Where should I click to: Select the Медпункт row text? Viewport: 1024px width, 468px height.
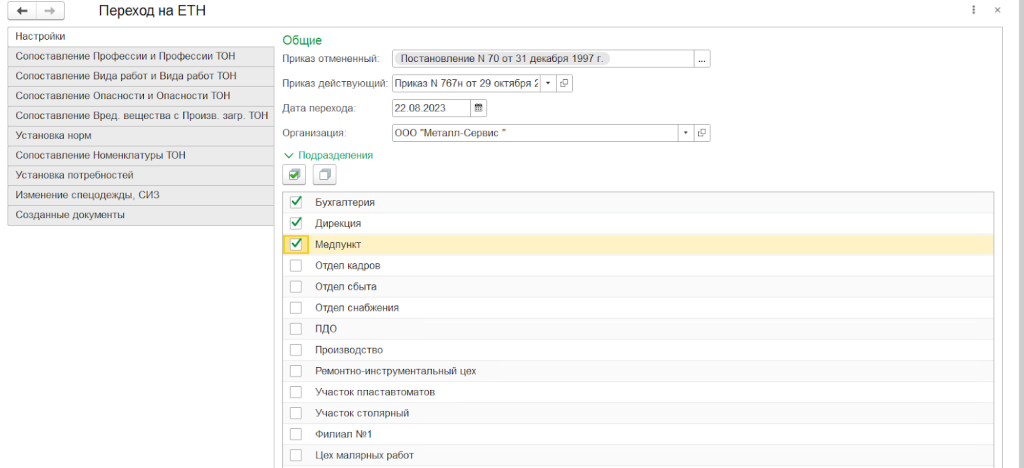(338, 244)
